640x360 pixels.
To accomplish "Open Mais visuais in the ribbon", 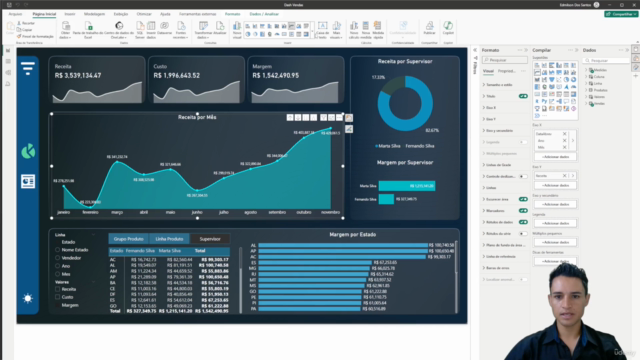I will (x=336, y=30).
